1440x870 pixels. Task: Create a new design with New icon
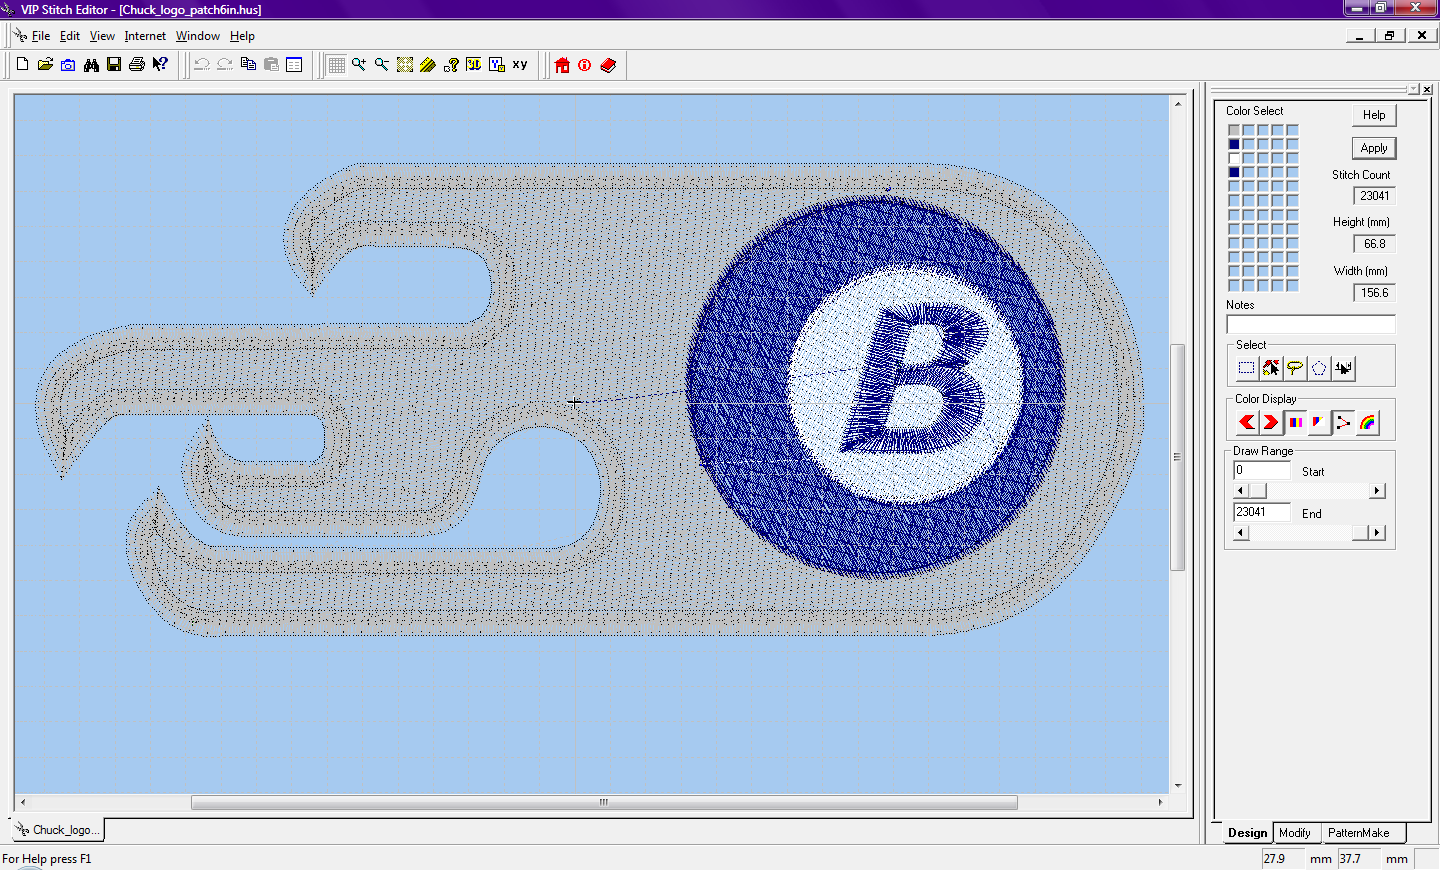22,65
